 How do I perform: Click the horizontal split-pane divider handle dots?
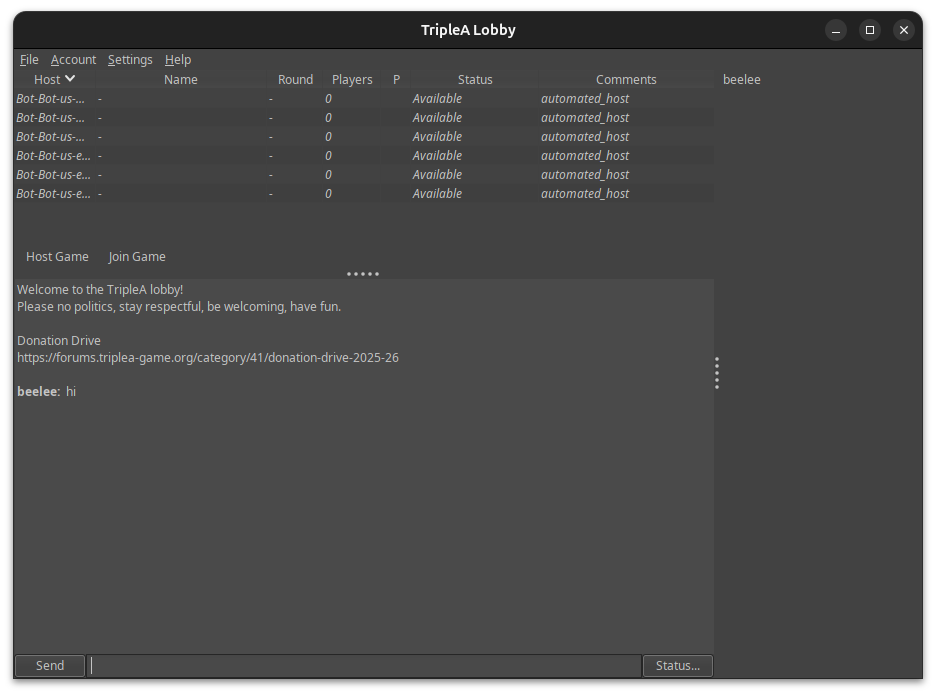pyautogui.click(x=363, y=274)
